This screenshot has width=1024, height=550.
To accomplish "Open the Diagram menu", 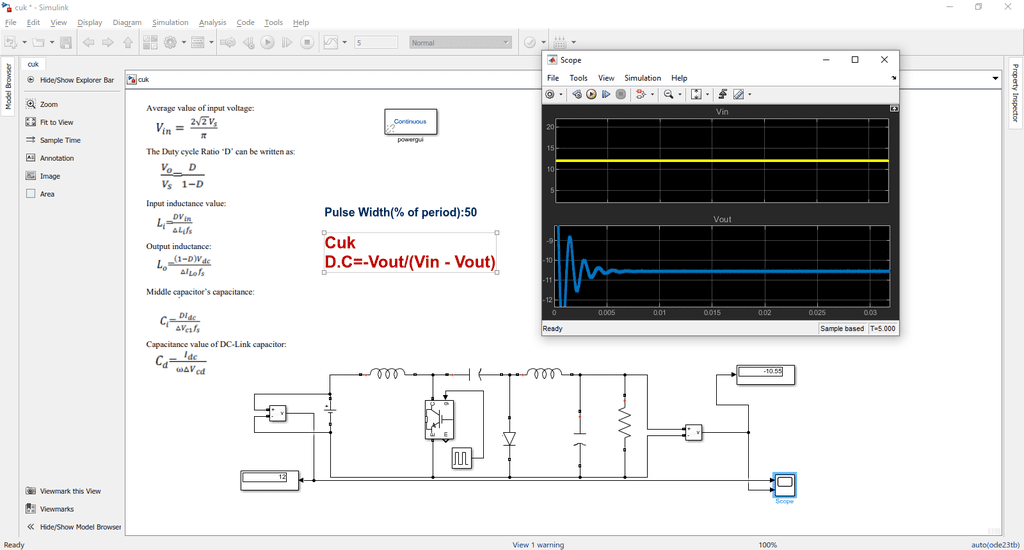I will 127,22.
